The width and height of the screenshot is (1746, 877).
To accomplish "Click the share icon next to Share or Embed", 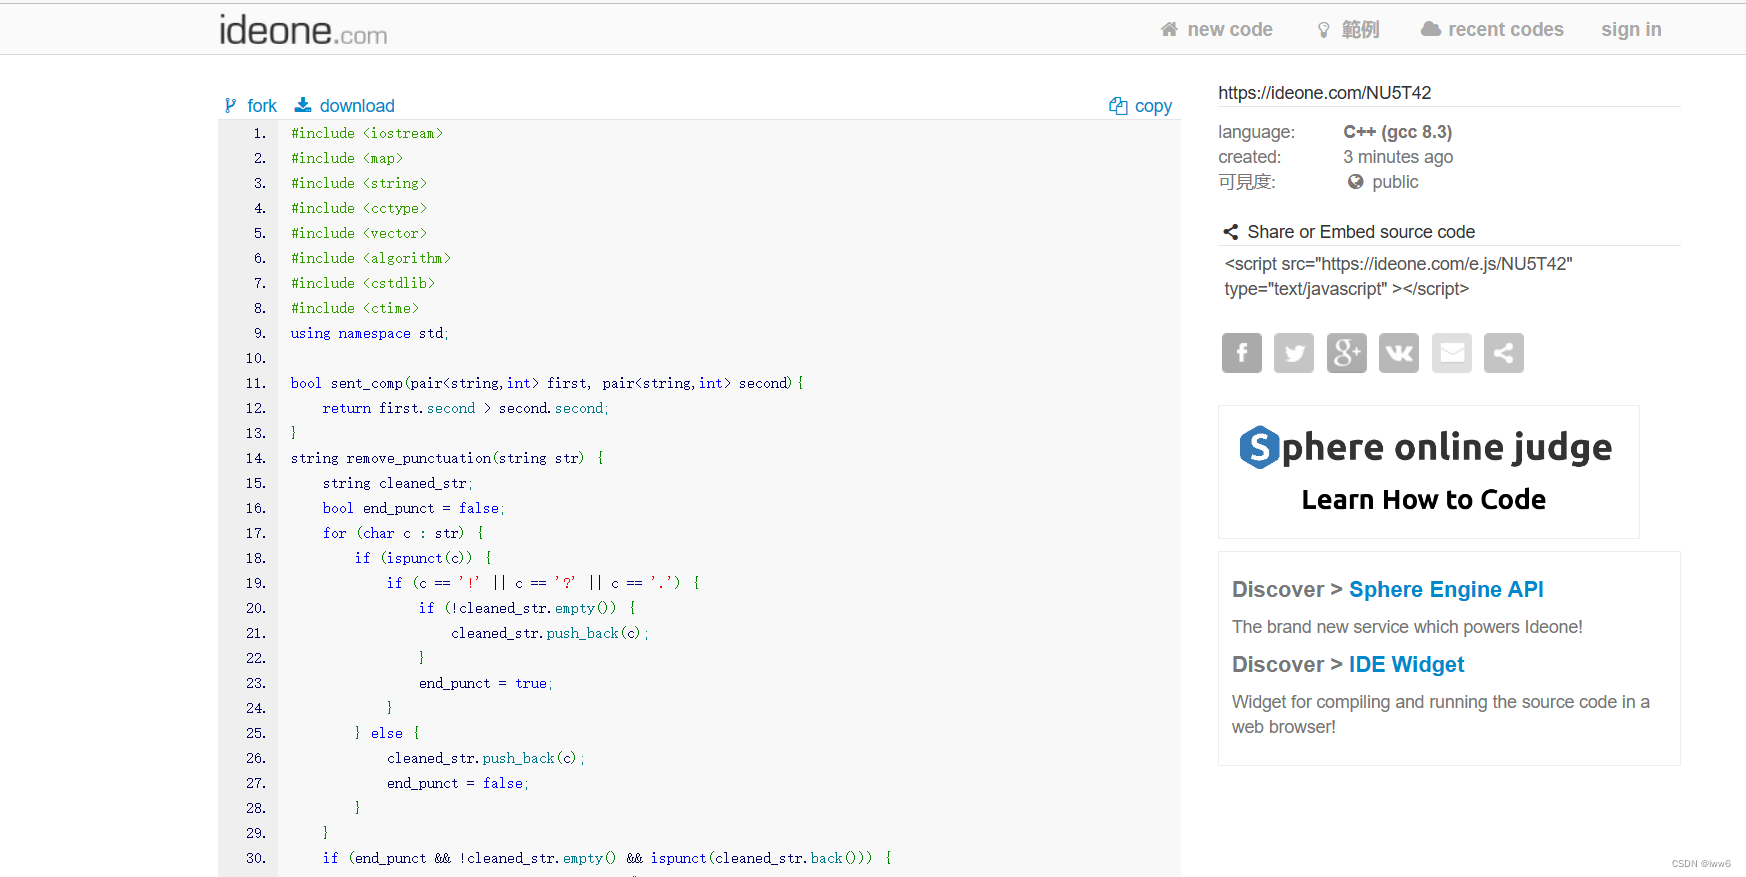I will tap(1231, 232).
